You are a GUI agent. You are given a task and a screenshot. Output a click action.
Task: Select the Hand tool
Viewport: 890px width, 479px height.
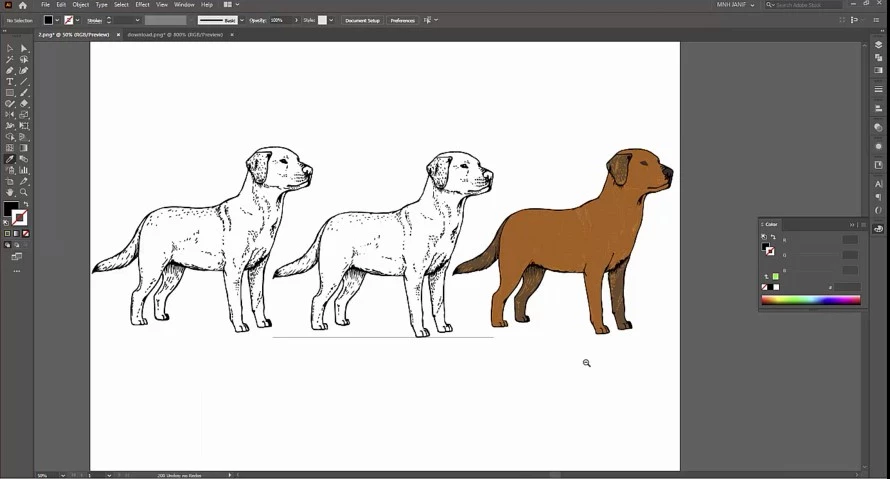10,192
